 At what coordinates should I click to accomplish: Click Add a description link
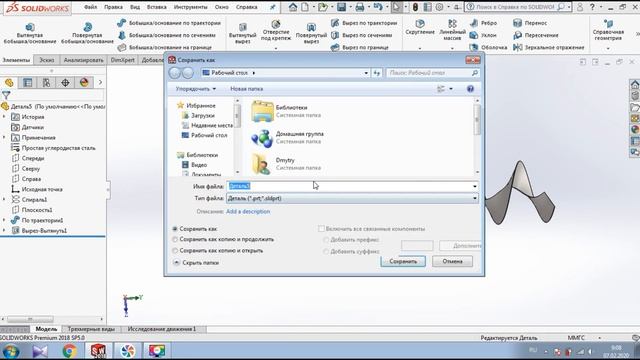(248, 212)
